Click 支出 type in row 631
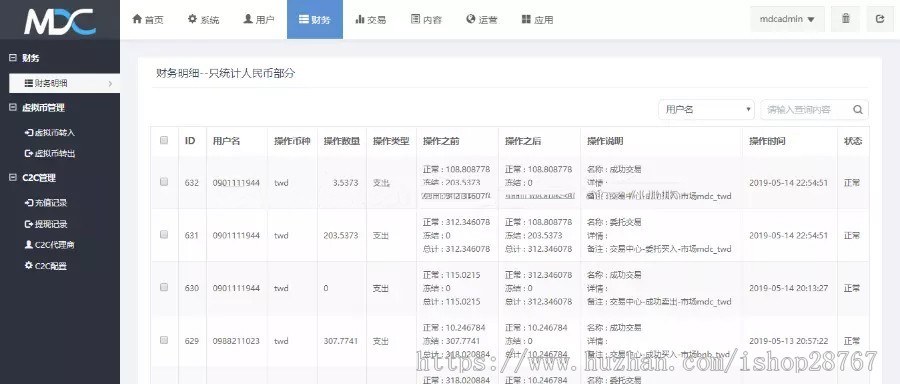 click(x=381, y=235)
